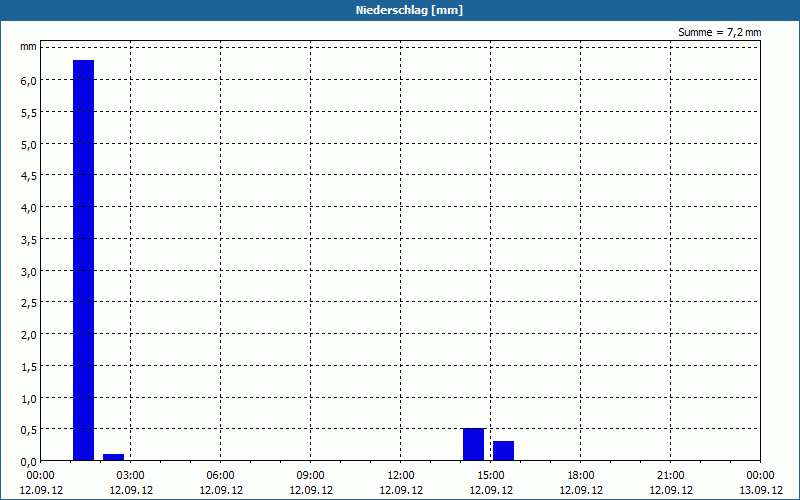Click the 0,5 mm bar before 15:00
Screen dimensions: 800x500
click(x=473, y=444)
